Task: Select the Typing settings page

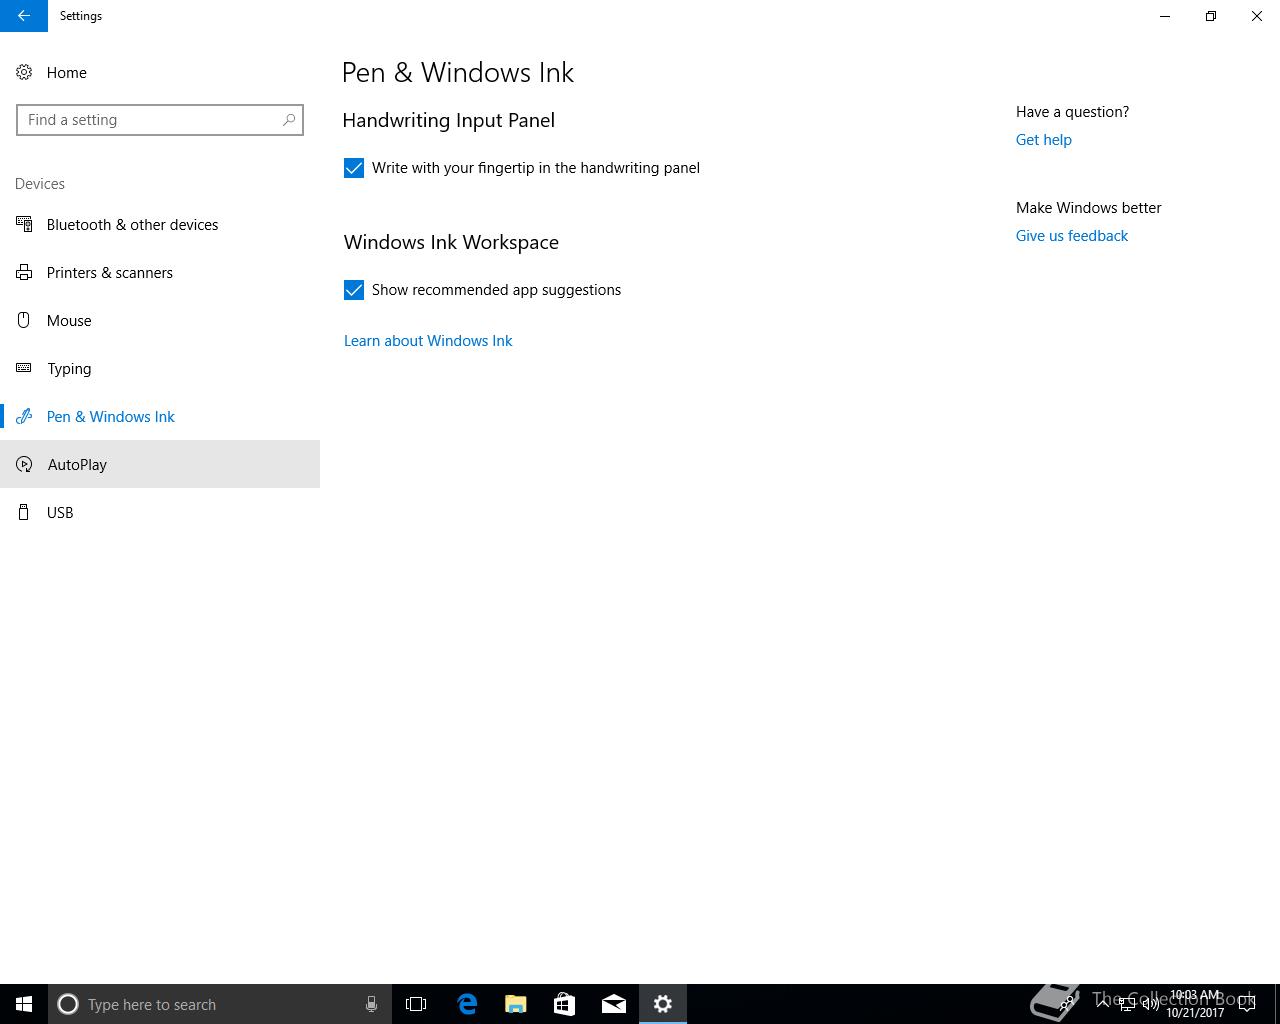Action: point(160,368)
